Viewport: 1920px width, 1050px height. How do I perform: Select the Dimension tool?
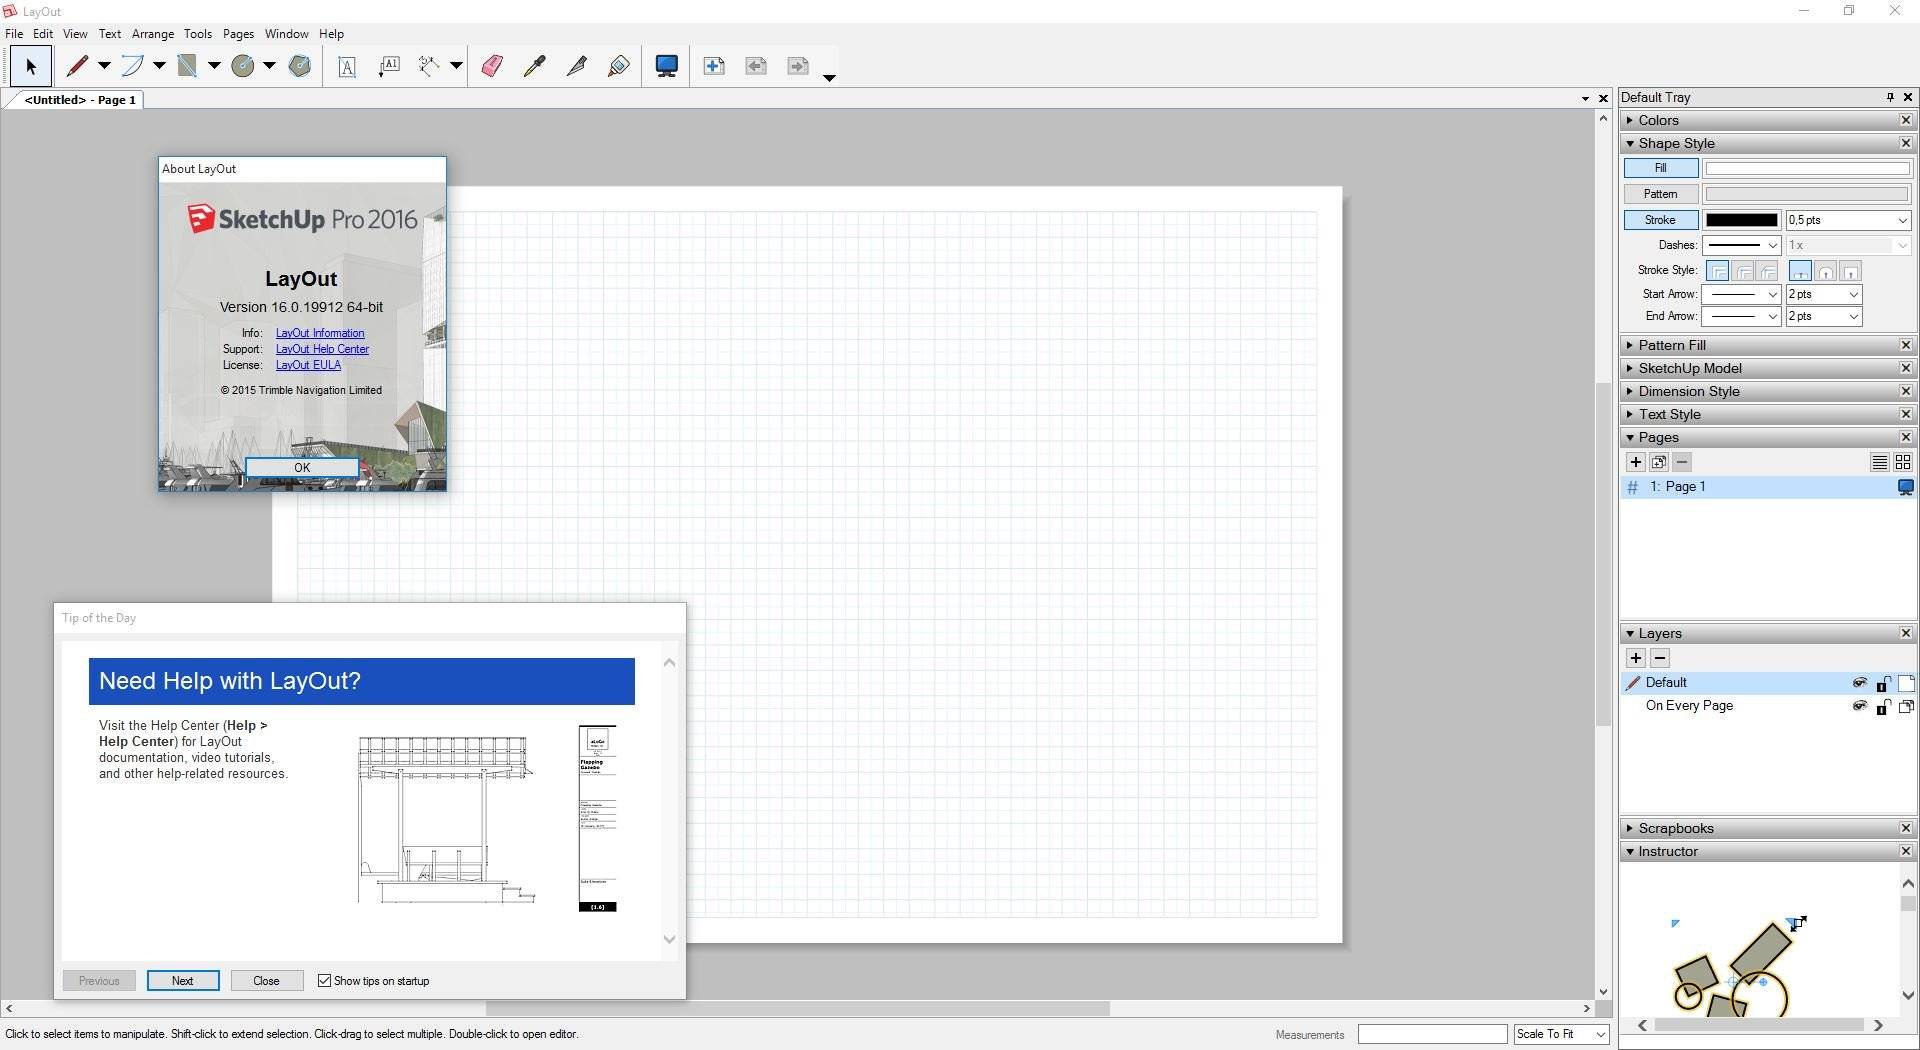coord(429,66)
